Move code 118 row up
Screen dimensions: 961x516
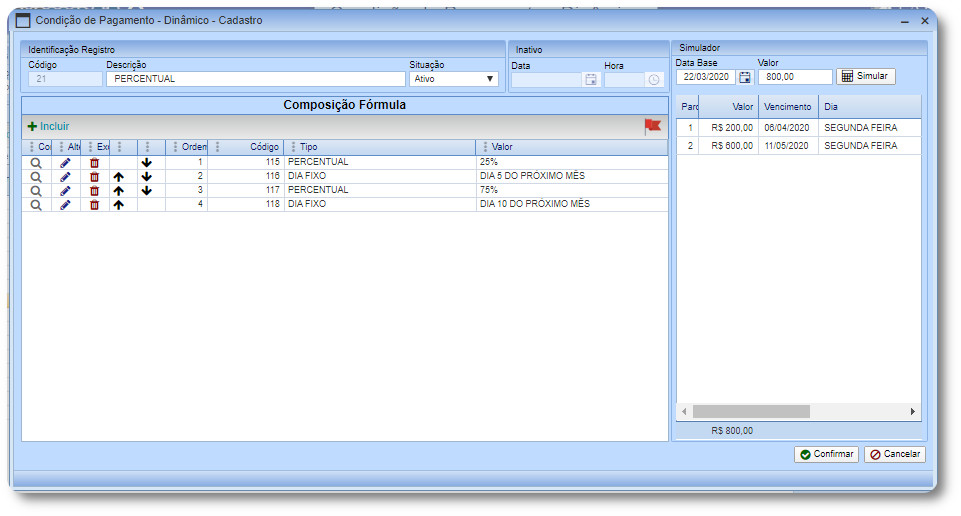118,204
